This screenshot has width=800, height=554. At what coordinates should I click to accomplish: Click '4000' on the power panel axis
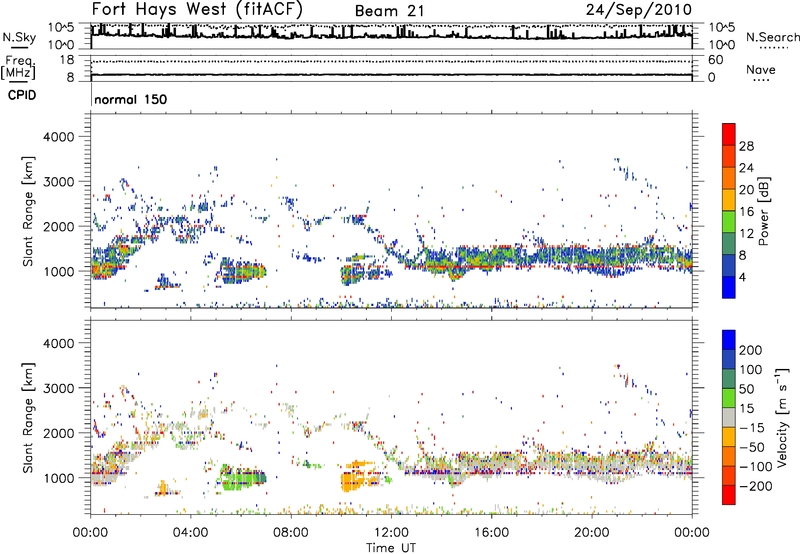pyautogui.click(x=59, y=137)
